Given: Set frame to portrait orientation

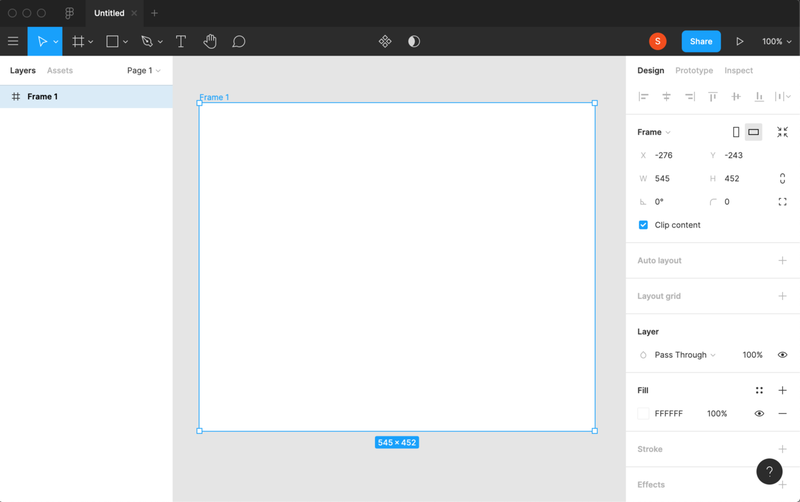Looking at the screenshot, I should (736, 132).
